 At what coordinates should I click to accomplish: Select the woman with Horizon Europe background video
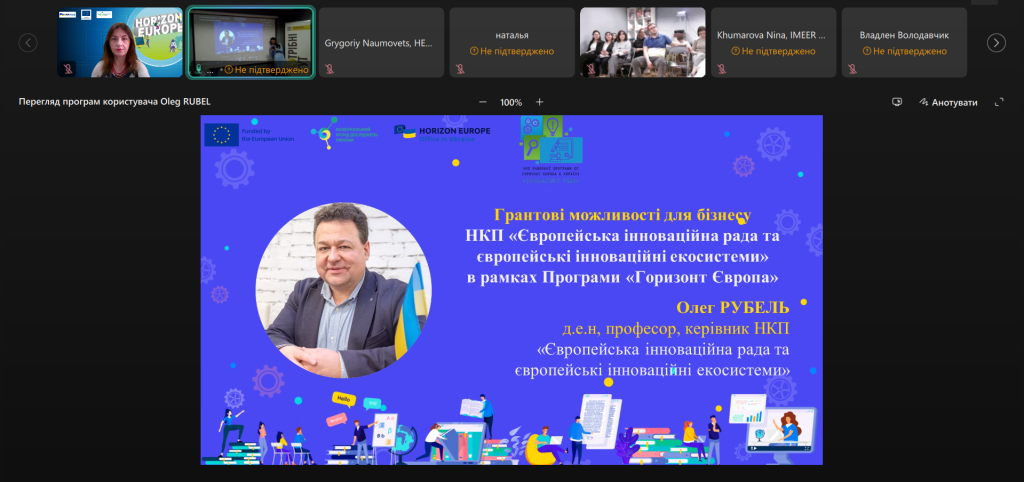[x=120, y=42]
